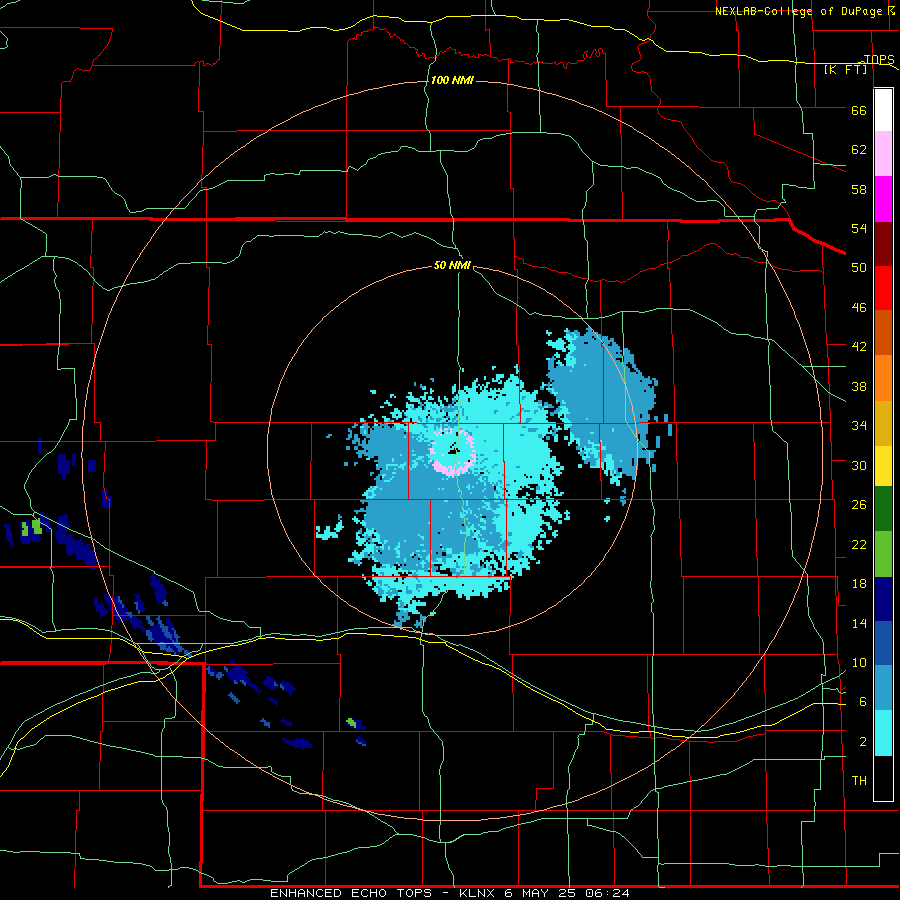Click the legend value '30'
The width and height of the screenshot is (900, 900).
pyautogui.click(x=859, y=465)
